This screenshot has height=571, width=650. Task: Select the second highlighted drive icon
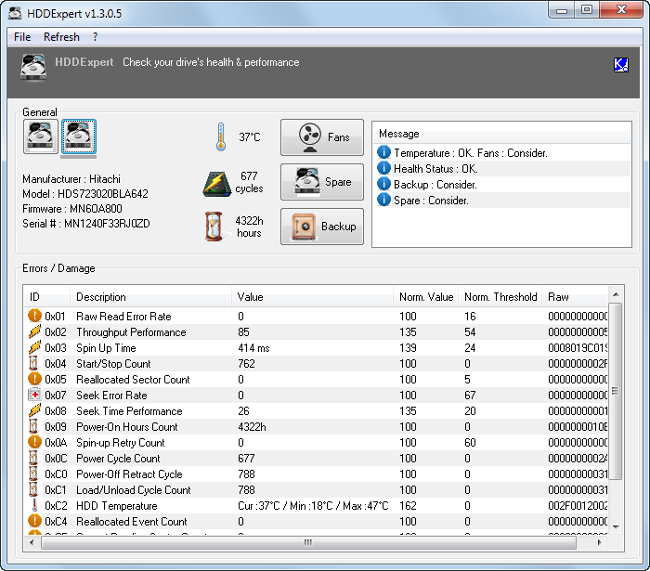point(79,136)
